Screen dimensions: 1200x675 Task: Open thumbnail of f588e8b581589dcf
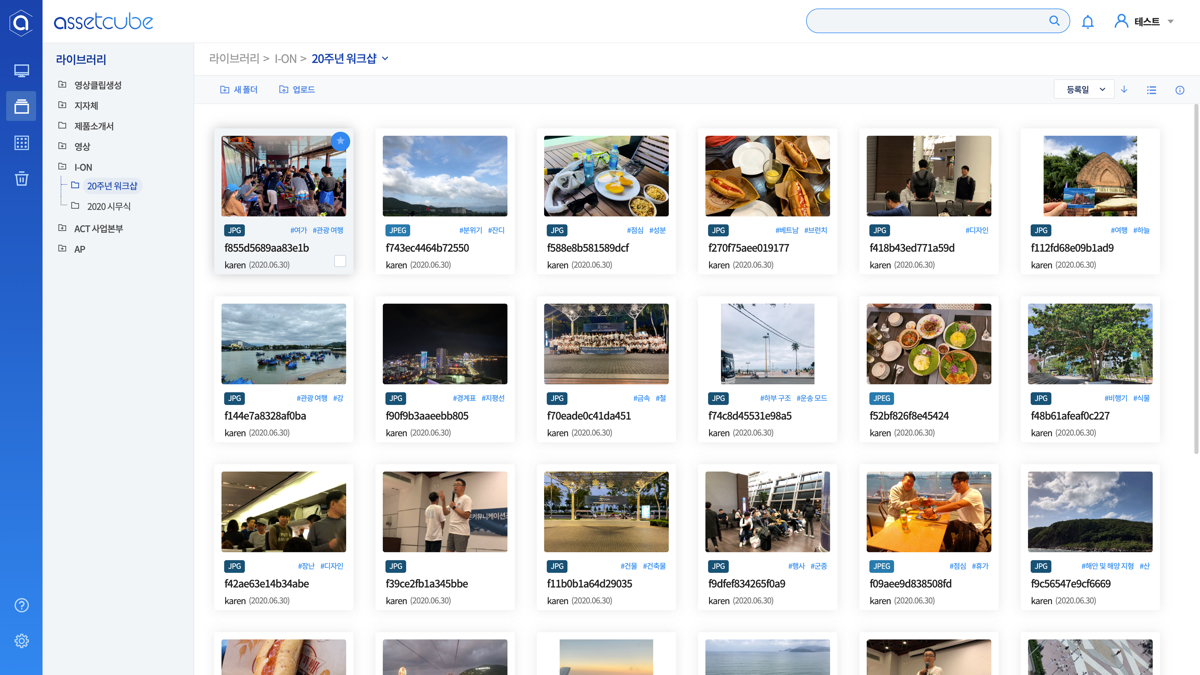point(606,176)
